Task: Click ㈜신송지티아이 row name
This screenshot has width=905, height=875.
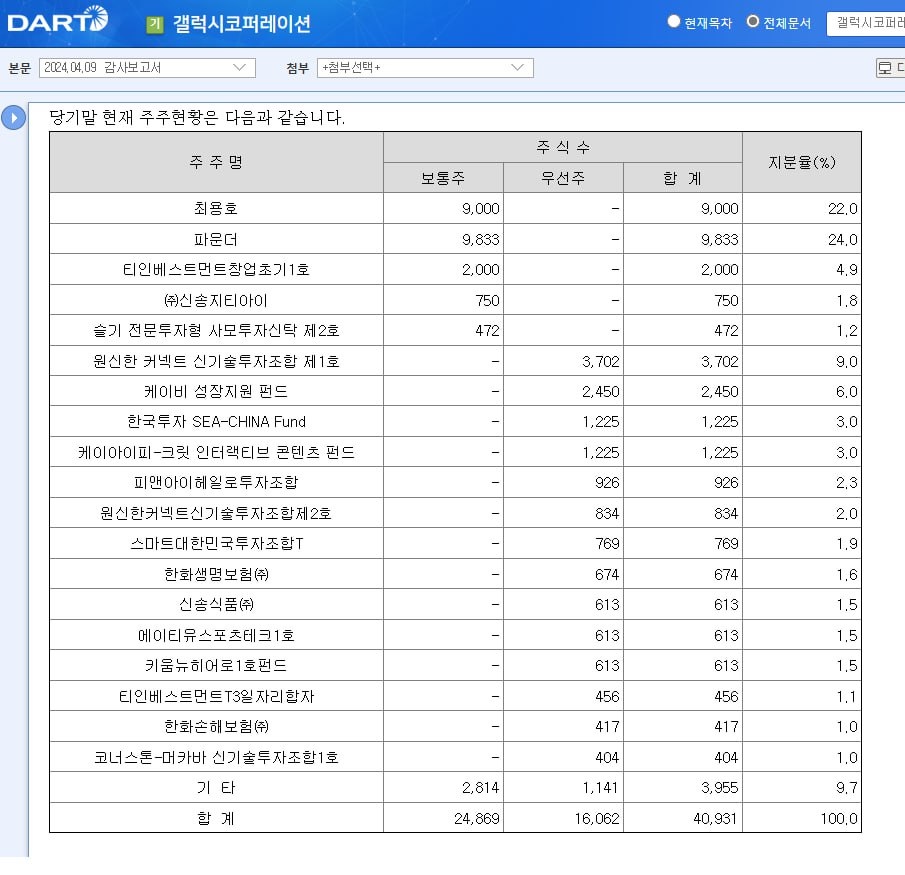Action: pyautogui.click(x=216, y=300)
